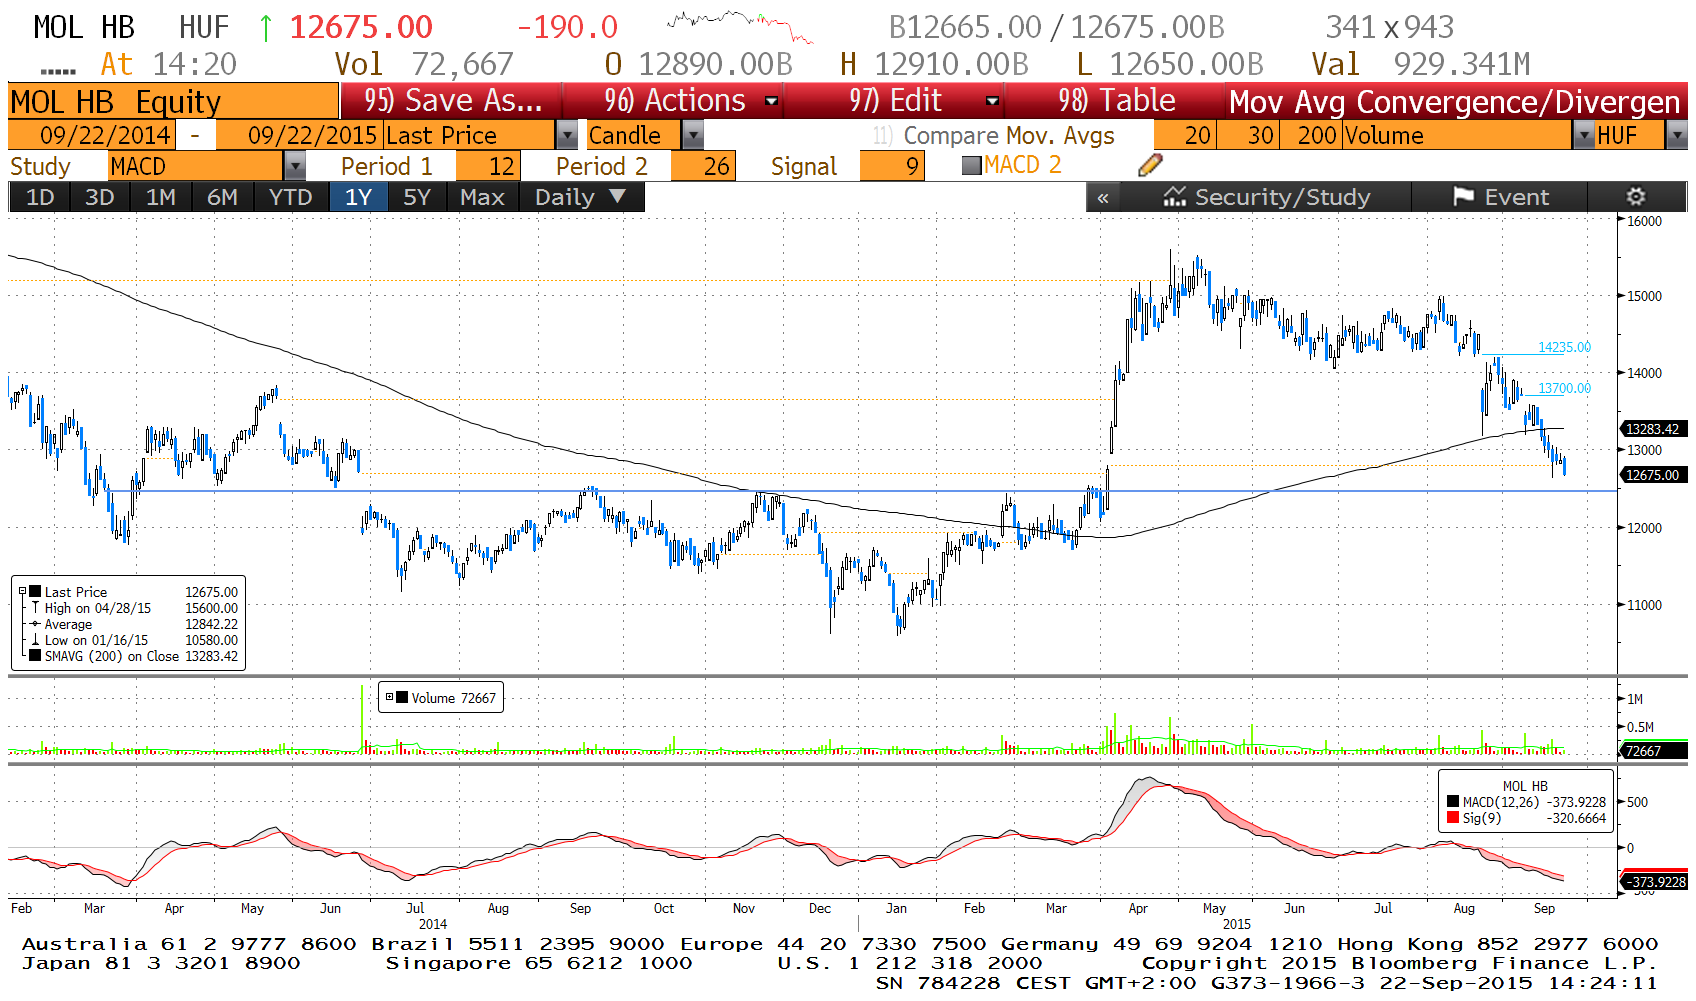Viewport: 1696px width, 1001px height.
Task: Open chart settings gear icon
Action: pos(1635,197)
